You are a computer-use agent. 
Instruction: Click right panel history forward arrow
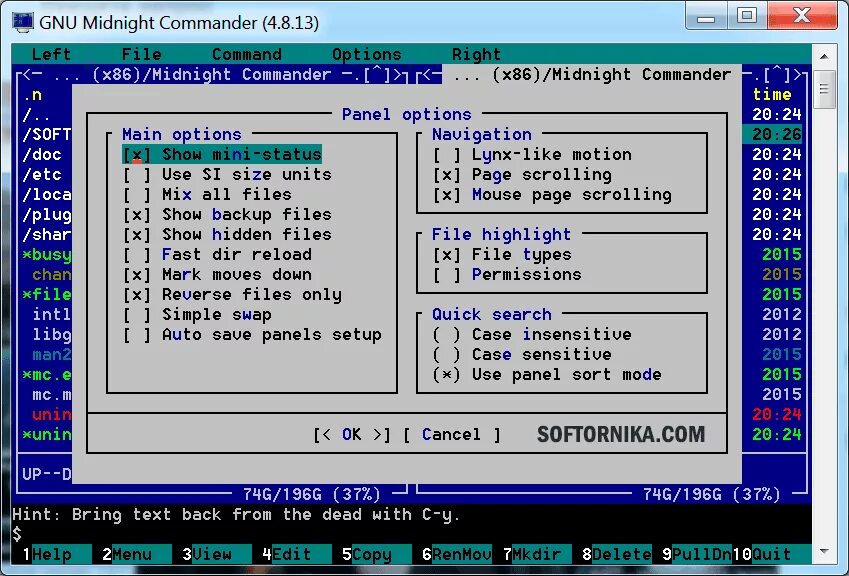[797, 75]
